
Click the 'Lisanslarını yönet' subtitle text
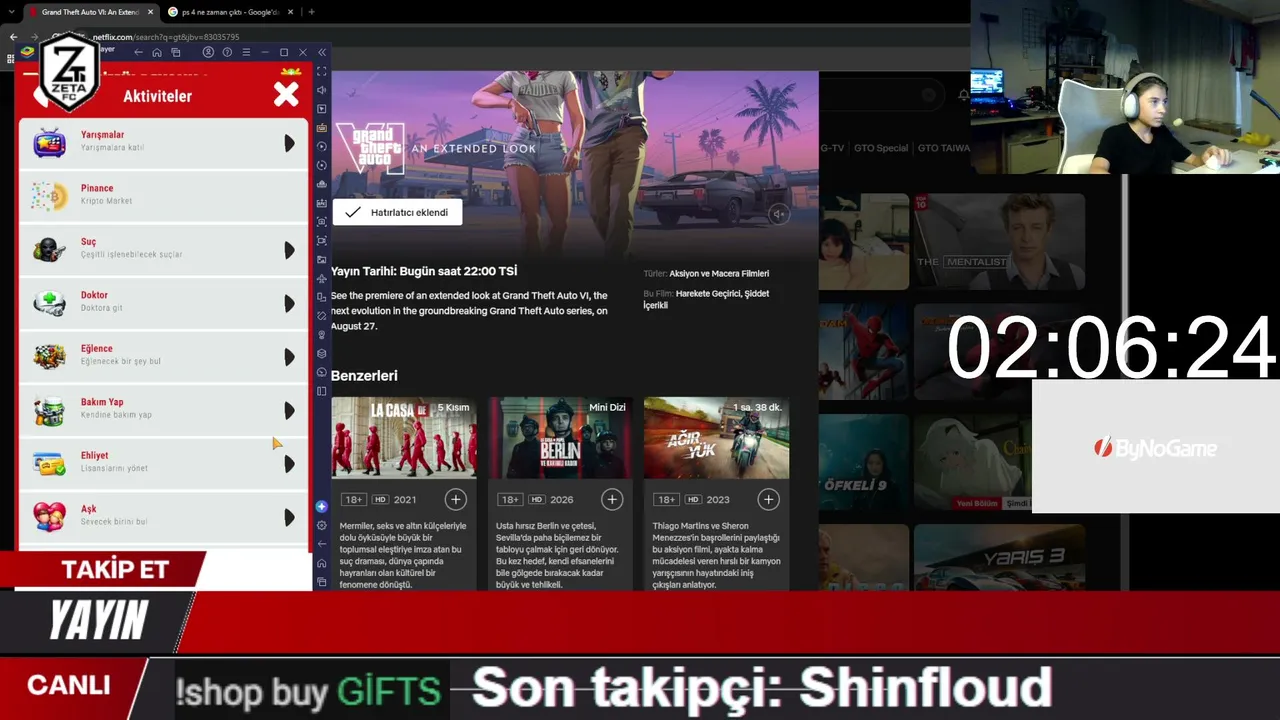tap(114, 468)
